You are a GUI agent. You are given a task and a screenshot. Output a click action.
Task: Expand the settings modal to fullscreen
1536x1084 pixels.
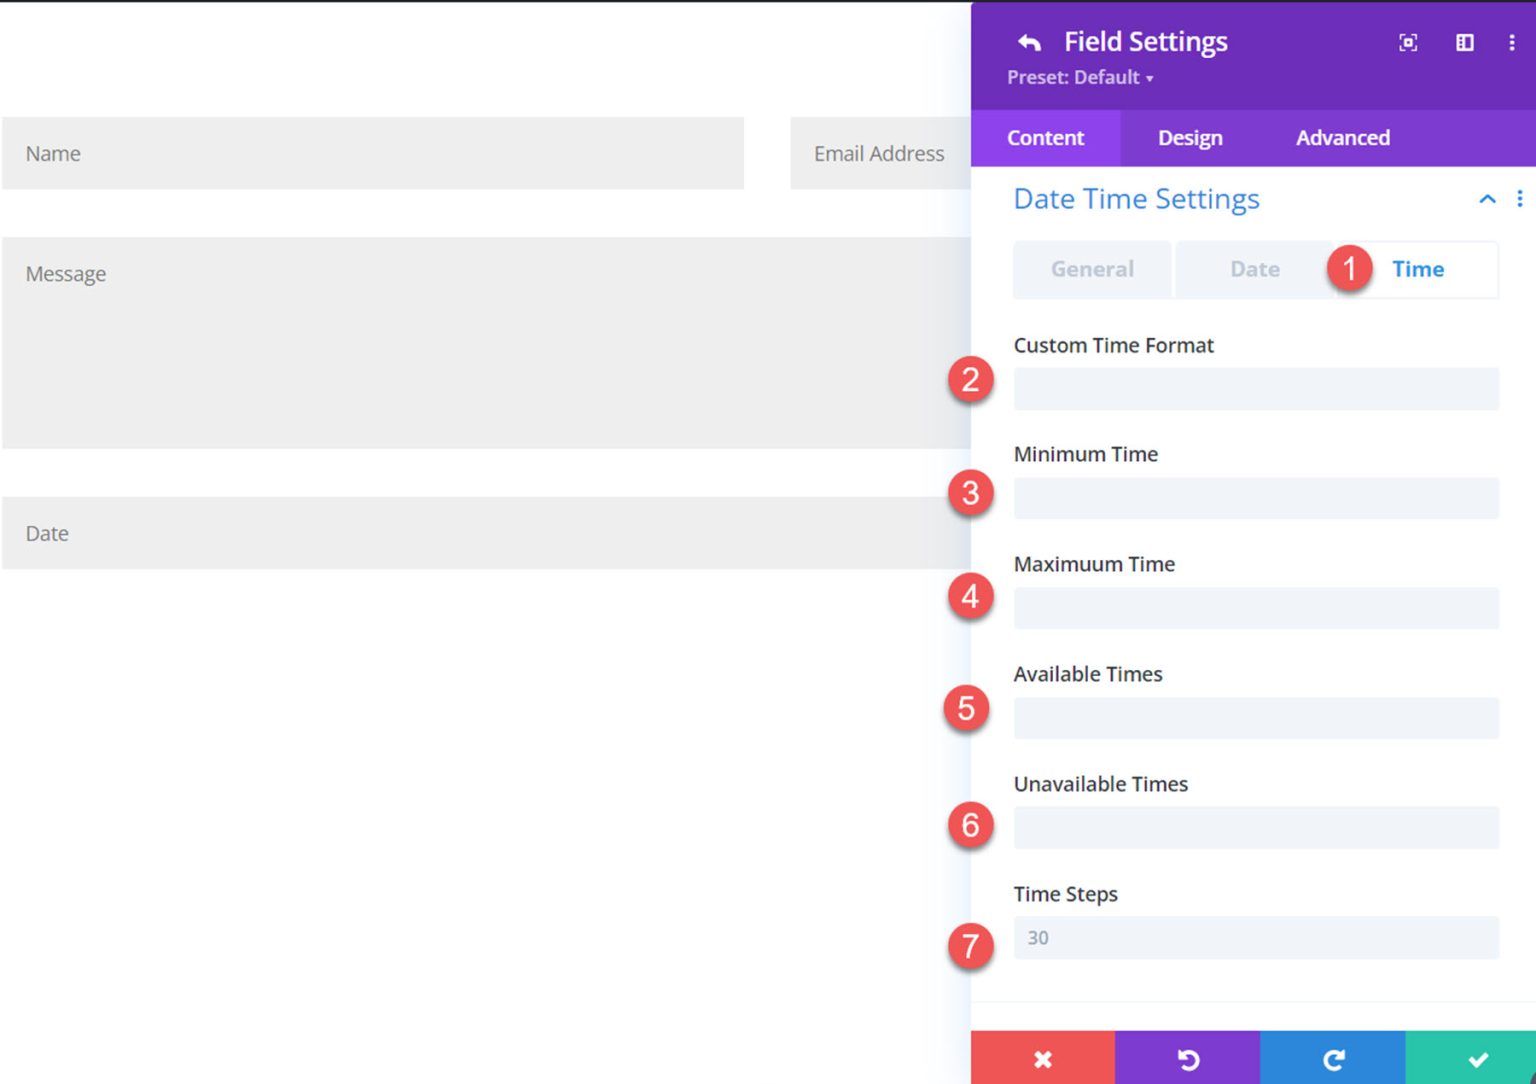pos(1408,43)
